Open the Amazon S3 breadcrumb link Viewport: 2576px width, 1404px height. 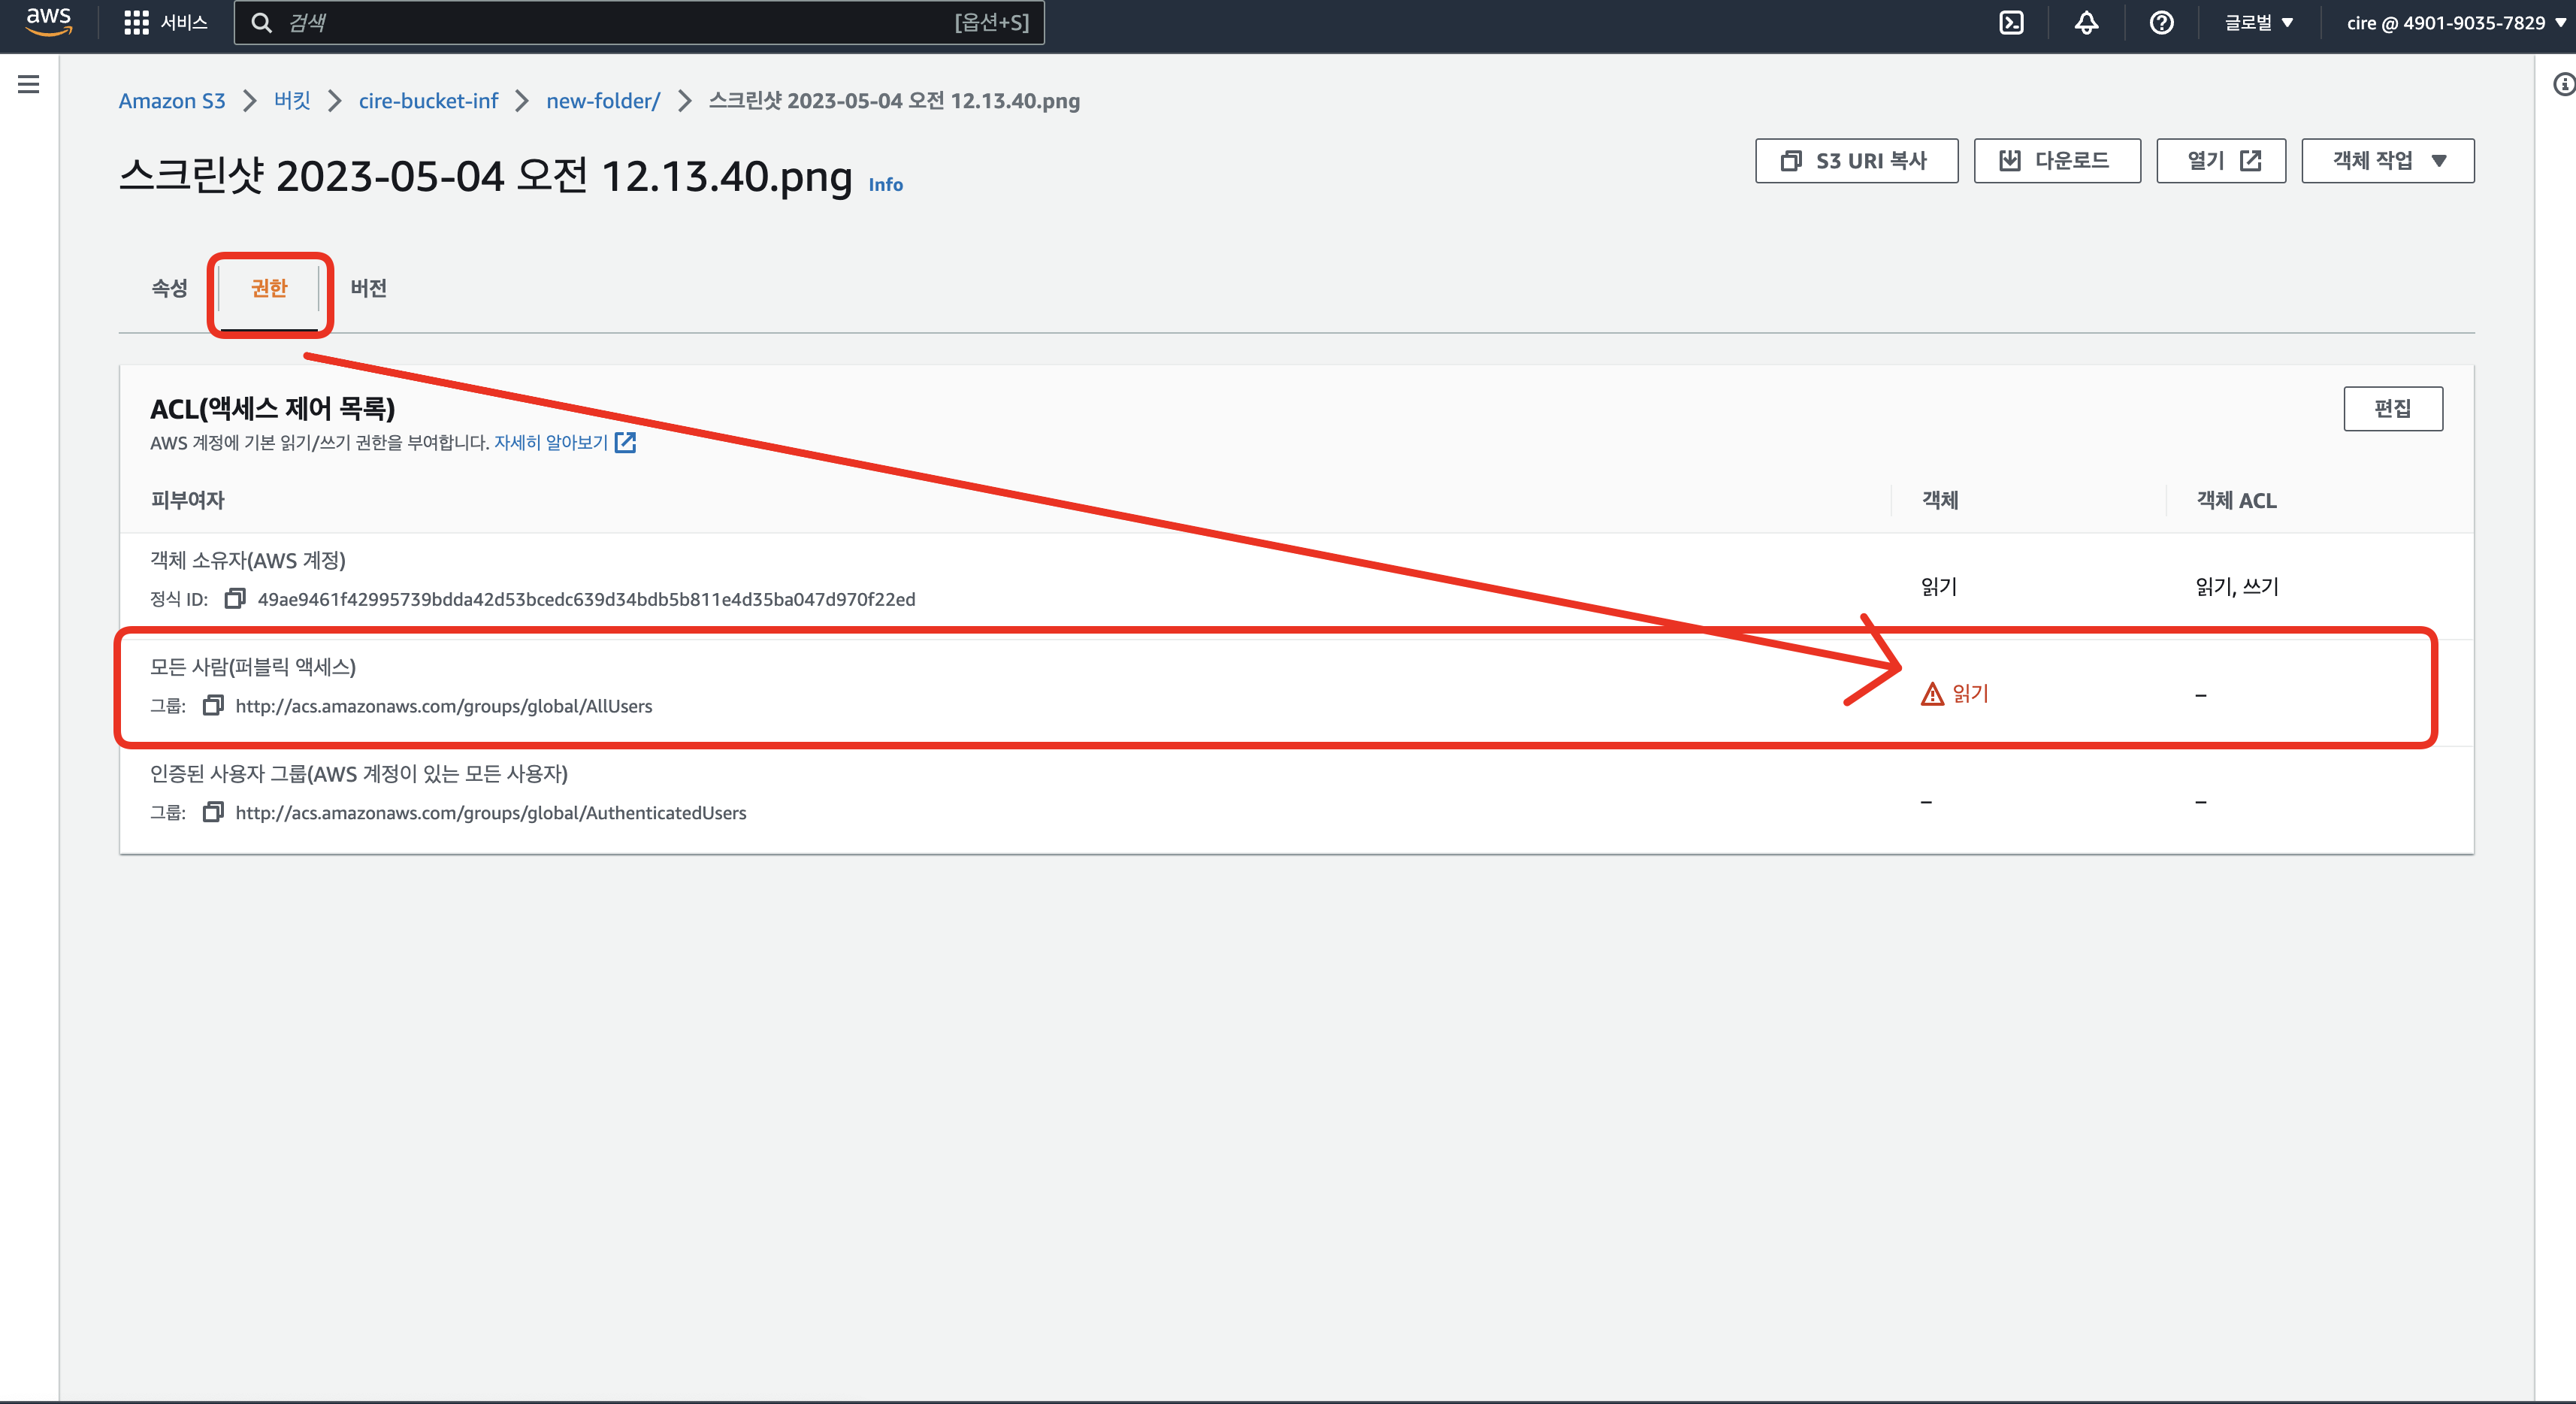click(x=172, y=101)
